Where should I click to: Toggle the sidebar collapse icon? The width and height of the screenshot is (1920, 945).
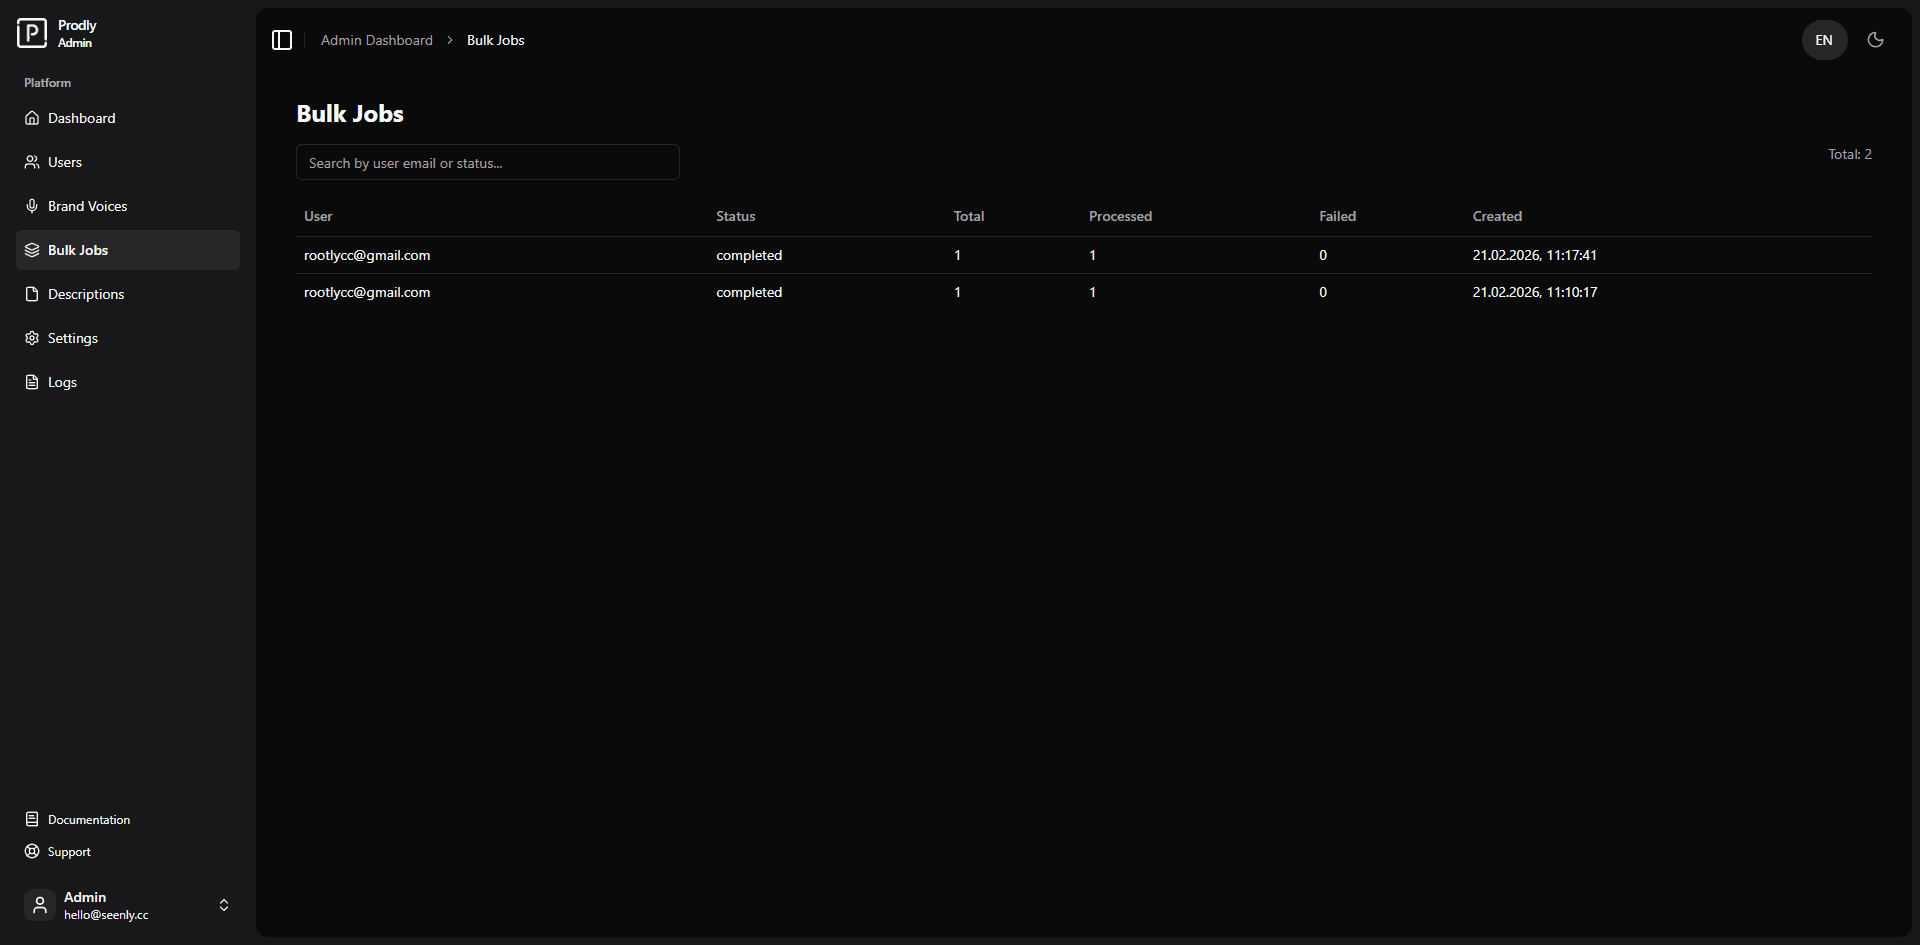(282, 40)
